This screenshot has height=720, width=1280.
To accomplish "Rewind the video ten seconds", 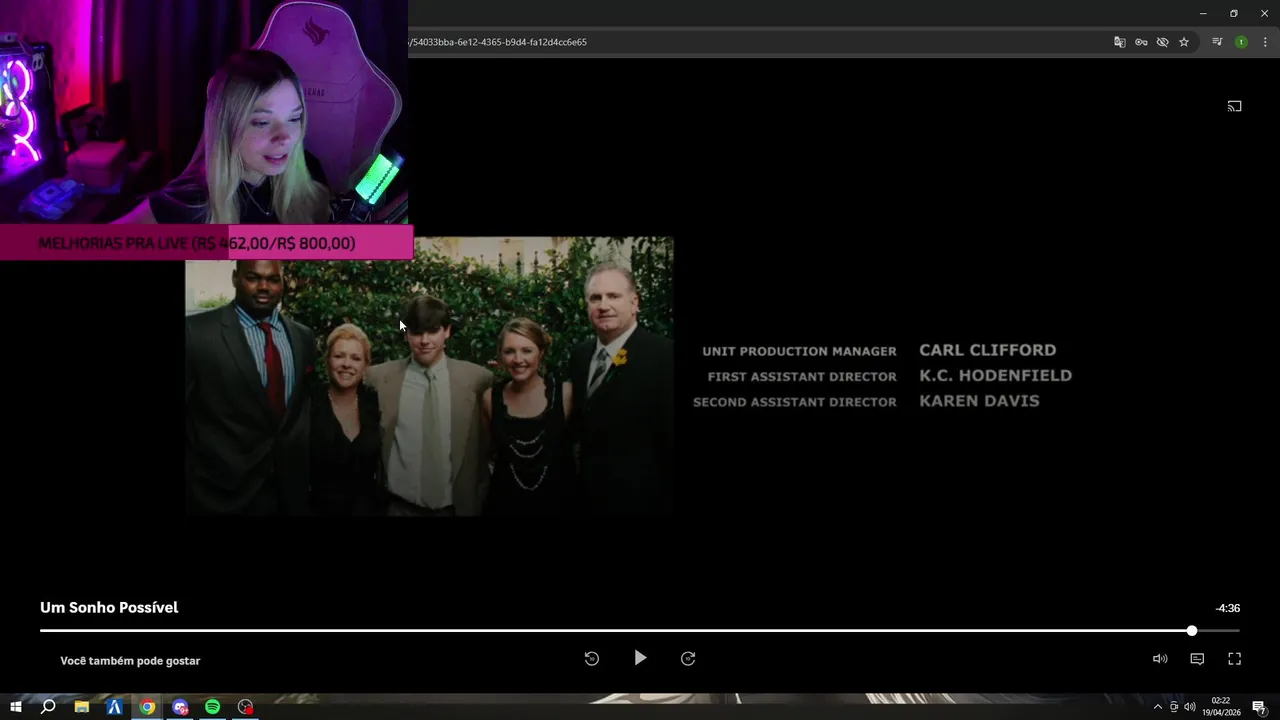I will point(592,658).
